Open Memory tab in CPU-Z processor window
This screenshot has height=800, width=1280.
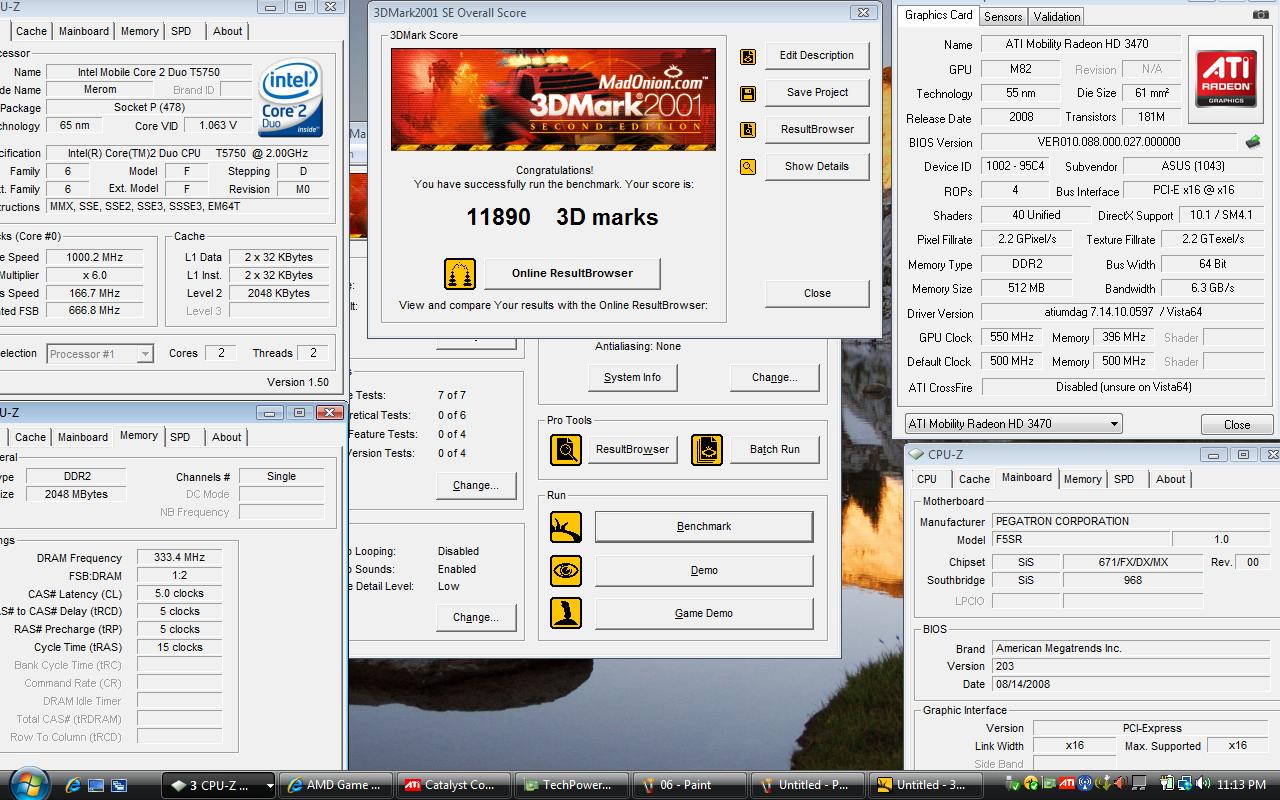point(140,31)
